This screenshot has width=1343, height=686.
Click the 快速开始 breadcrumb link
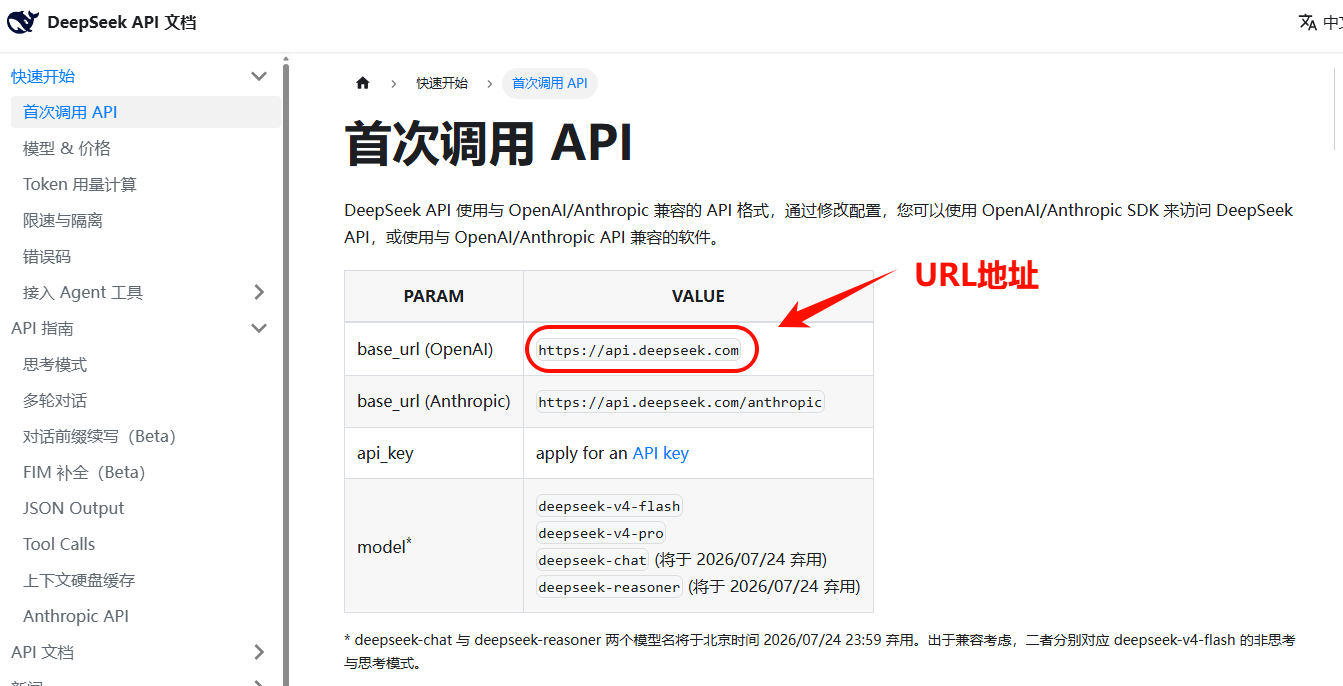pyautogui.click(x=442, y=83)
